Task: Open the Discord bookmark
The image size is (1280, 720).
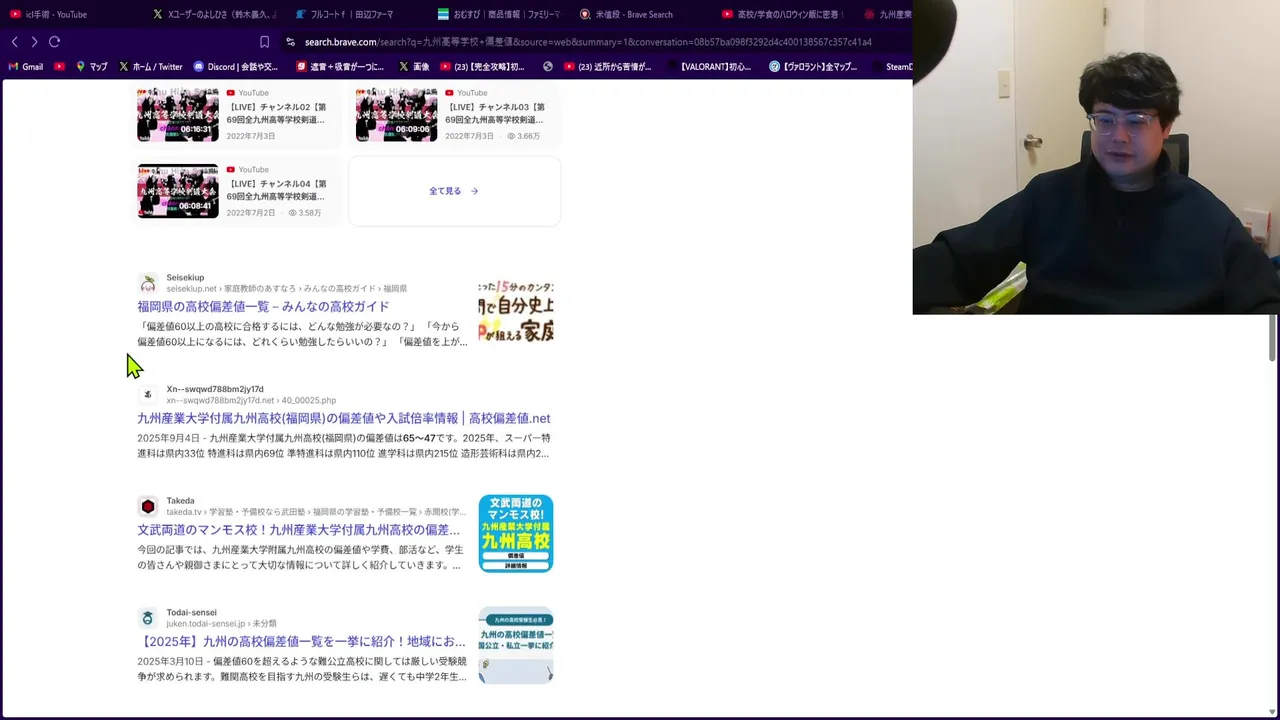Action: (236, 67)
